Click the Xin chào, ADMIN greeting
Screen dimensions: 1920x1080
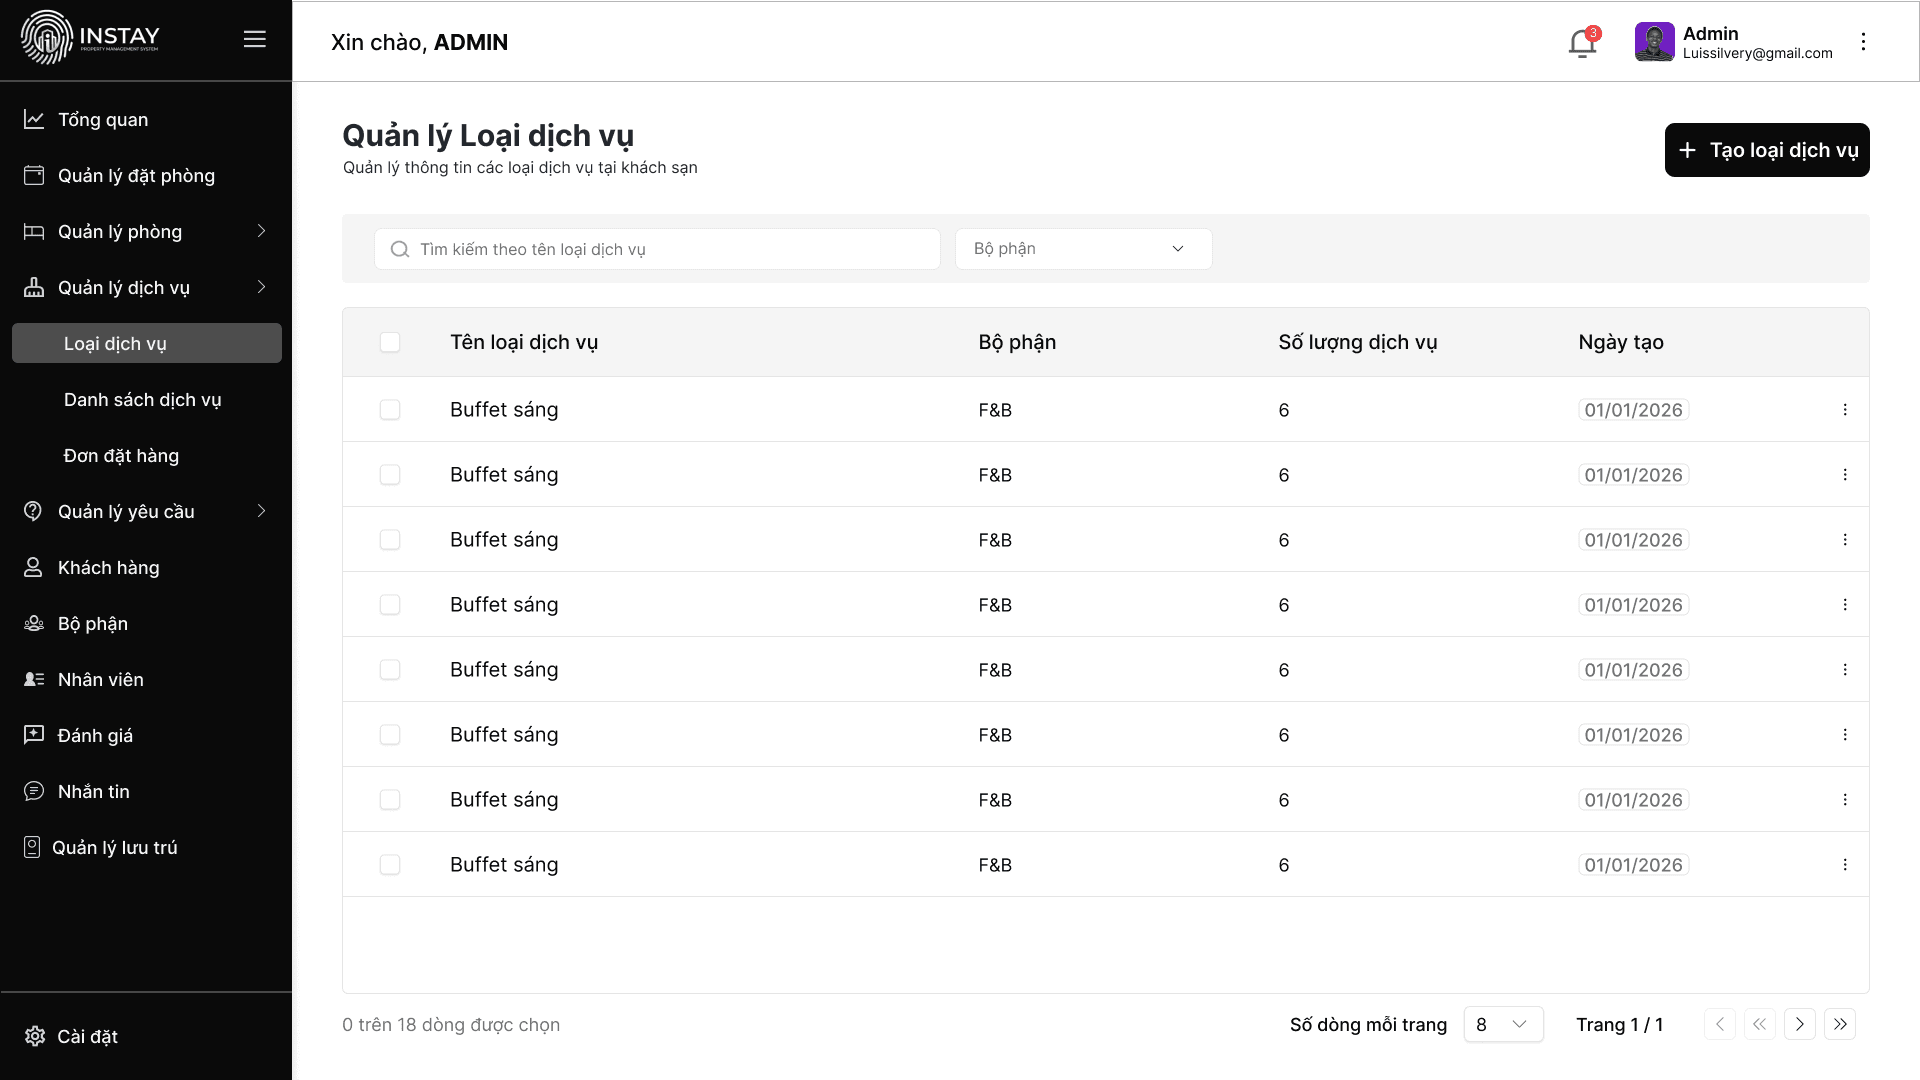tap(419, 42)
